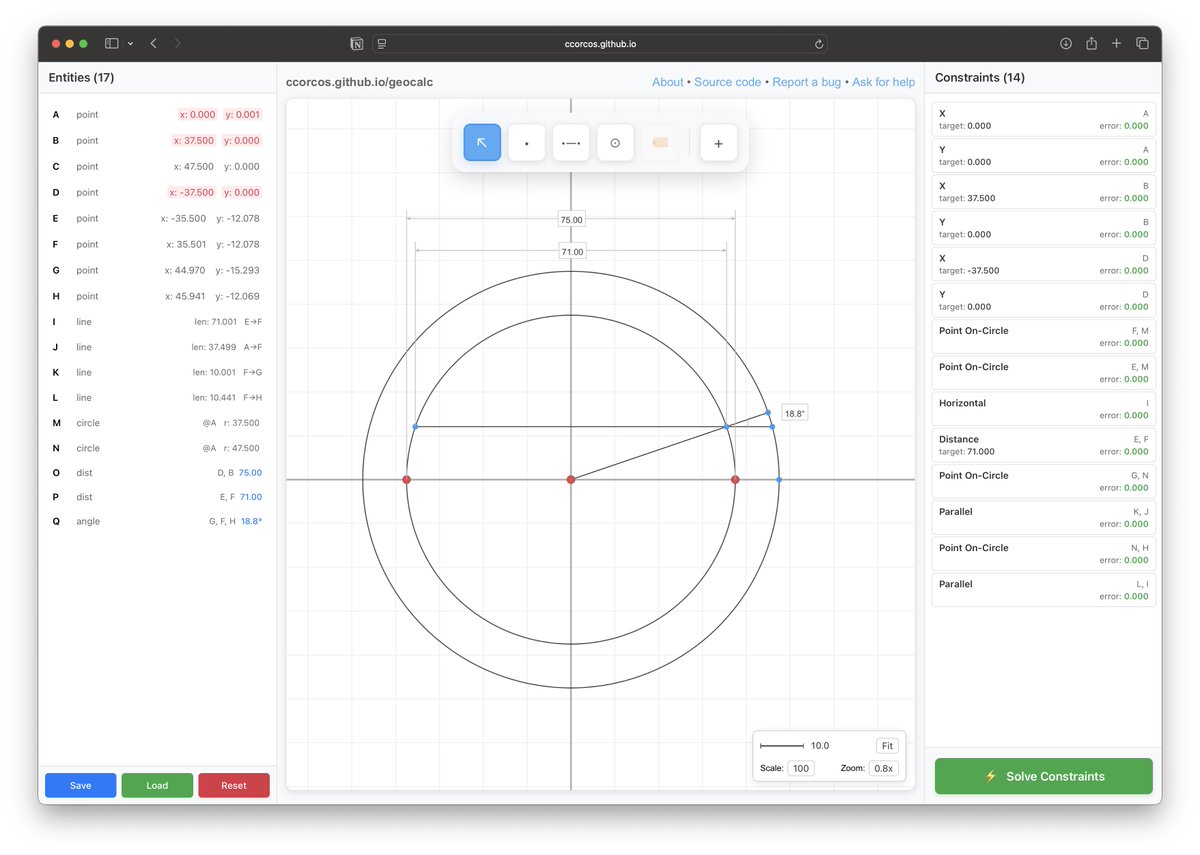1200x855 pixels.
Task: Select line K with len 10.001
Action: (x=157, y=372)
